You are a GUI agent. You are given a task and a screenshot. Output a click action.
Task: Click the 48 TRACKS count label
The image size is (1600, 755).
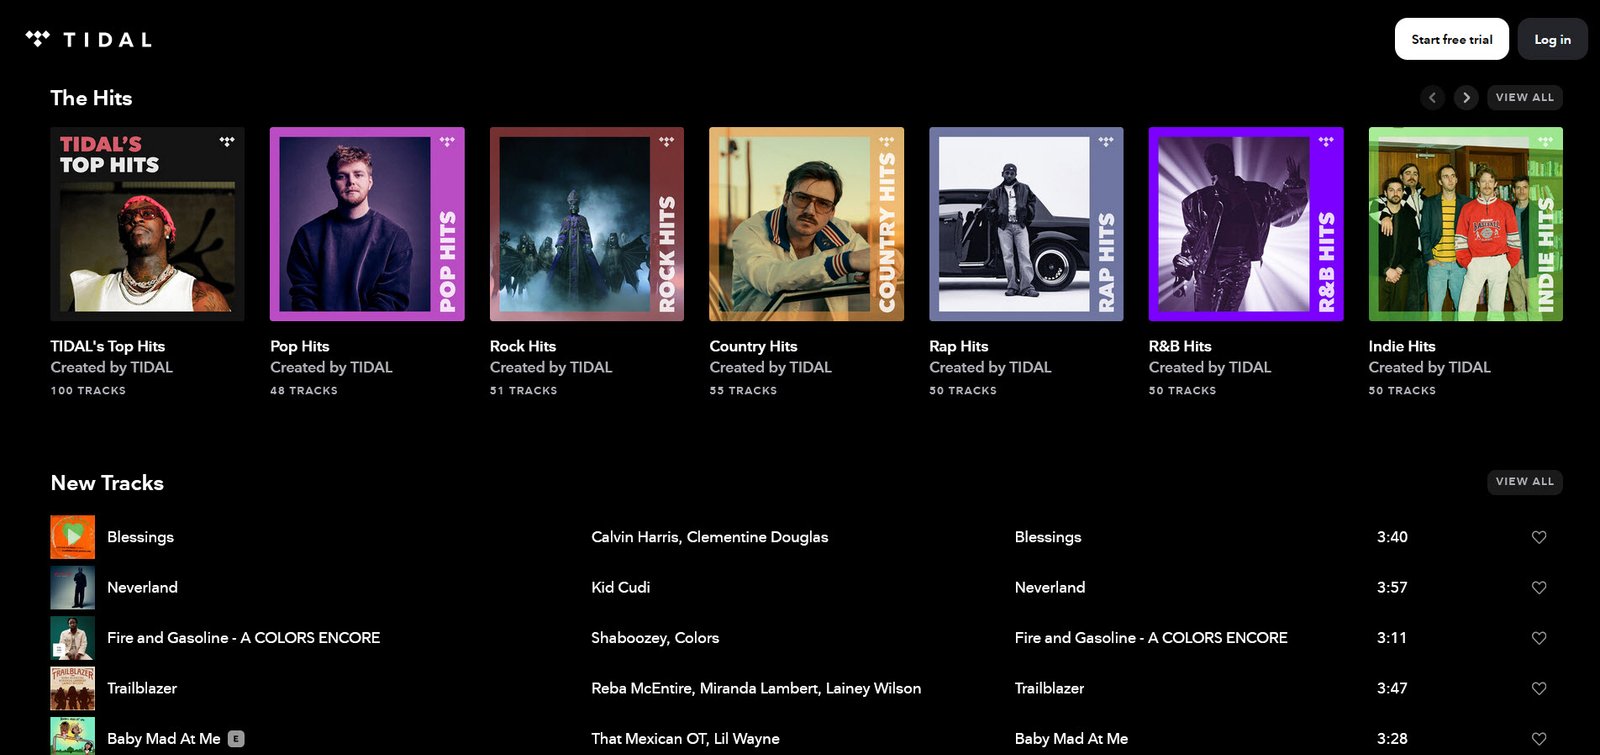304,391
